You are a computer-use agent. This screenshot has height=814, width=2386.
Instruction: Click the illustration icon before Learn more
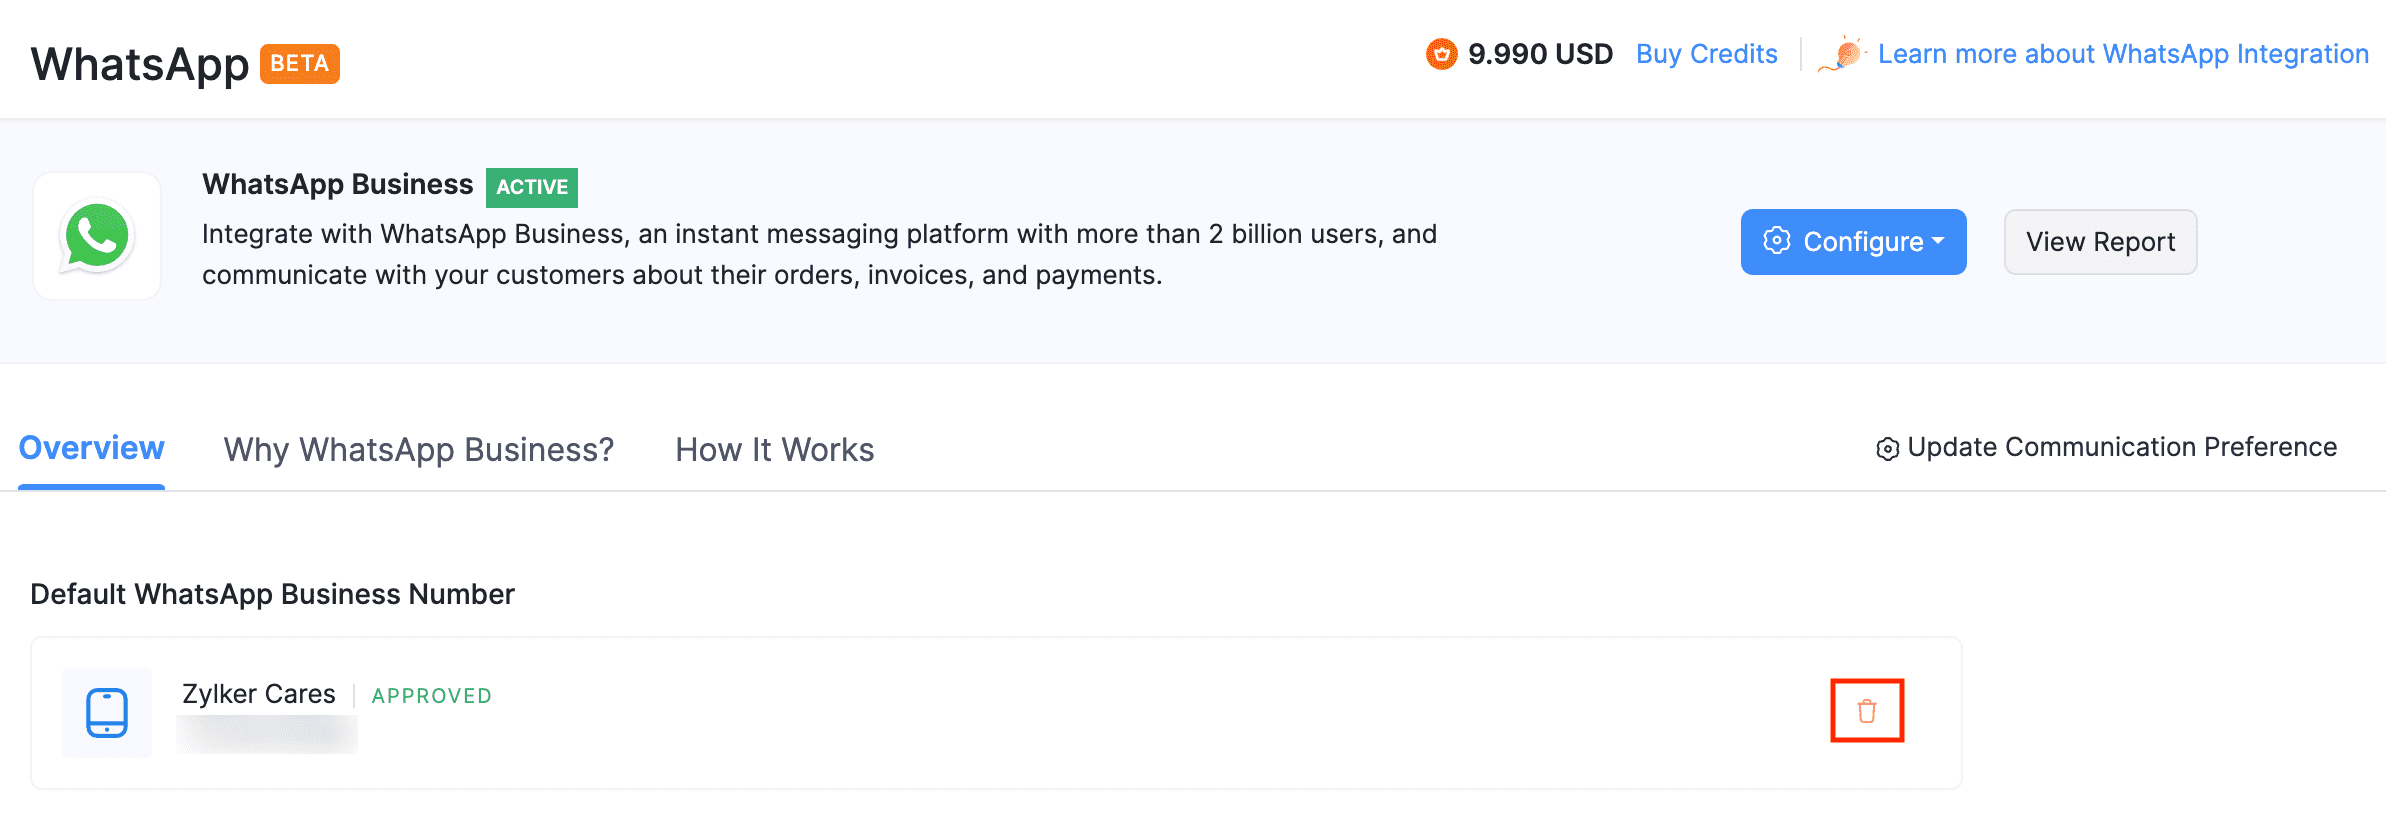coord(1843,54)
